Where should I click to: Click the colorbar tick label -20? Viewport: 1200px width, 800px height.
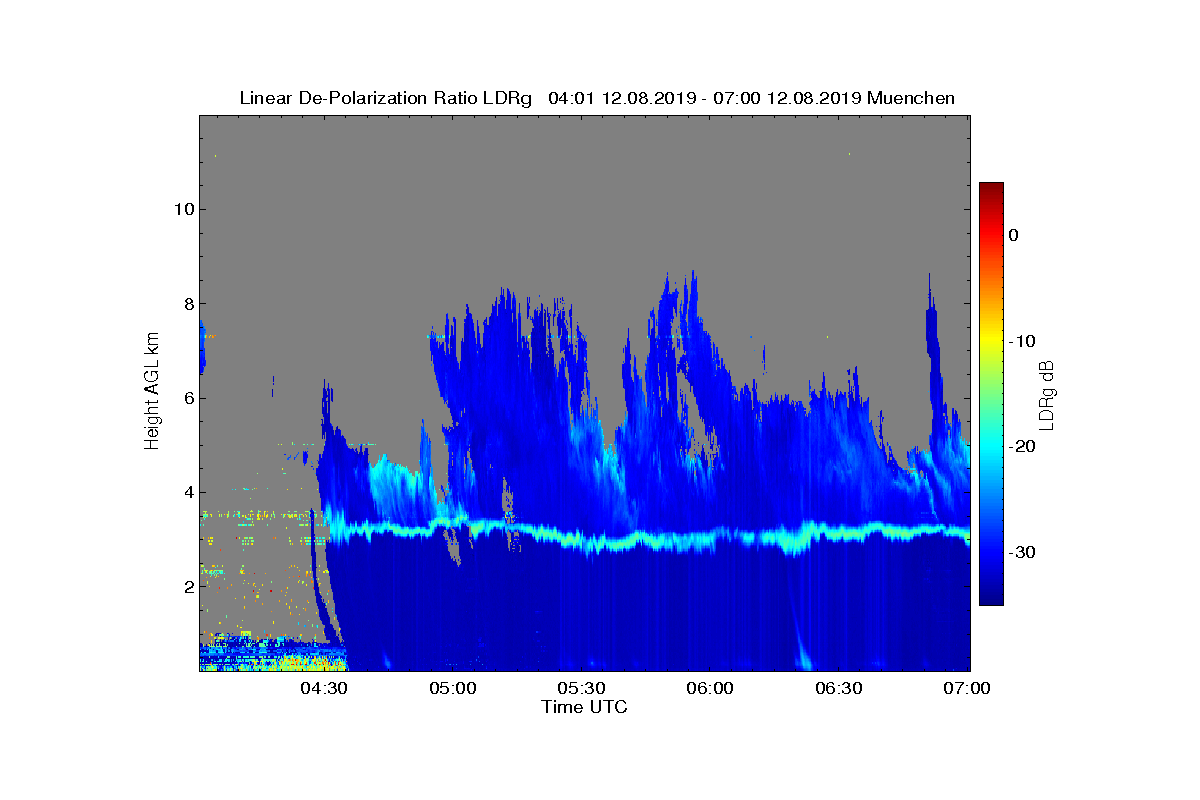pos(1022,446)
